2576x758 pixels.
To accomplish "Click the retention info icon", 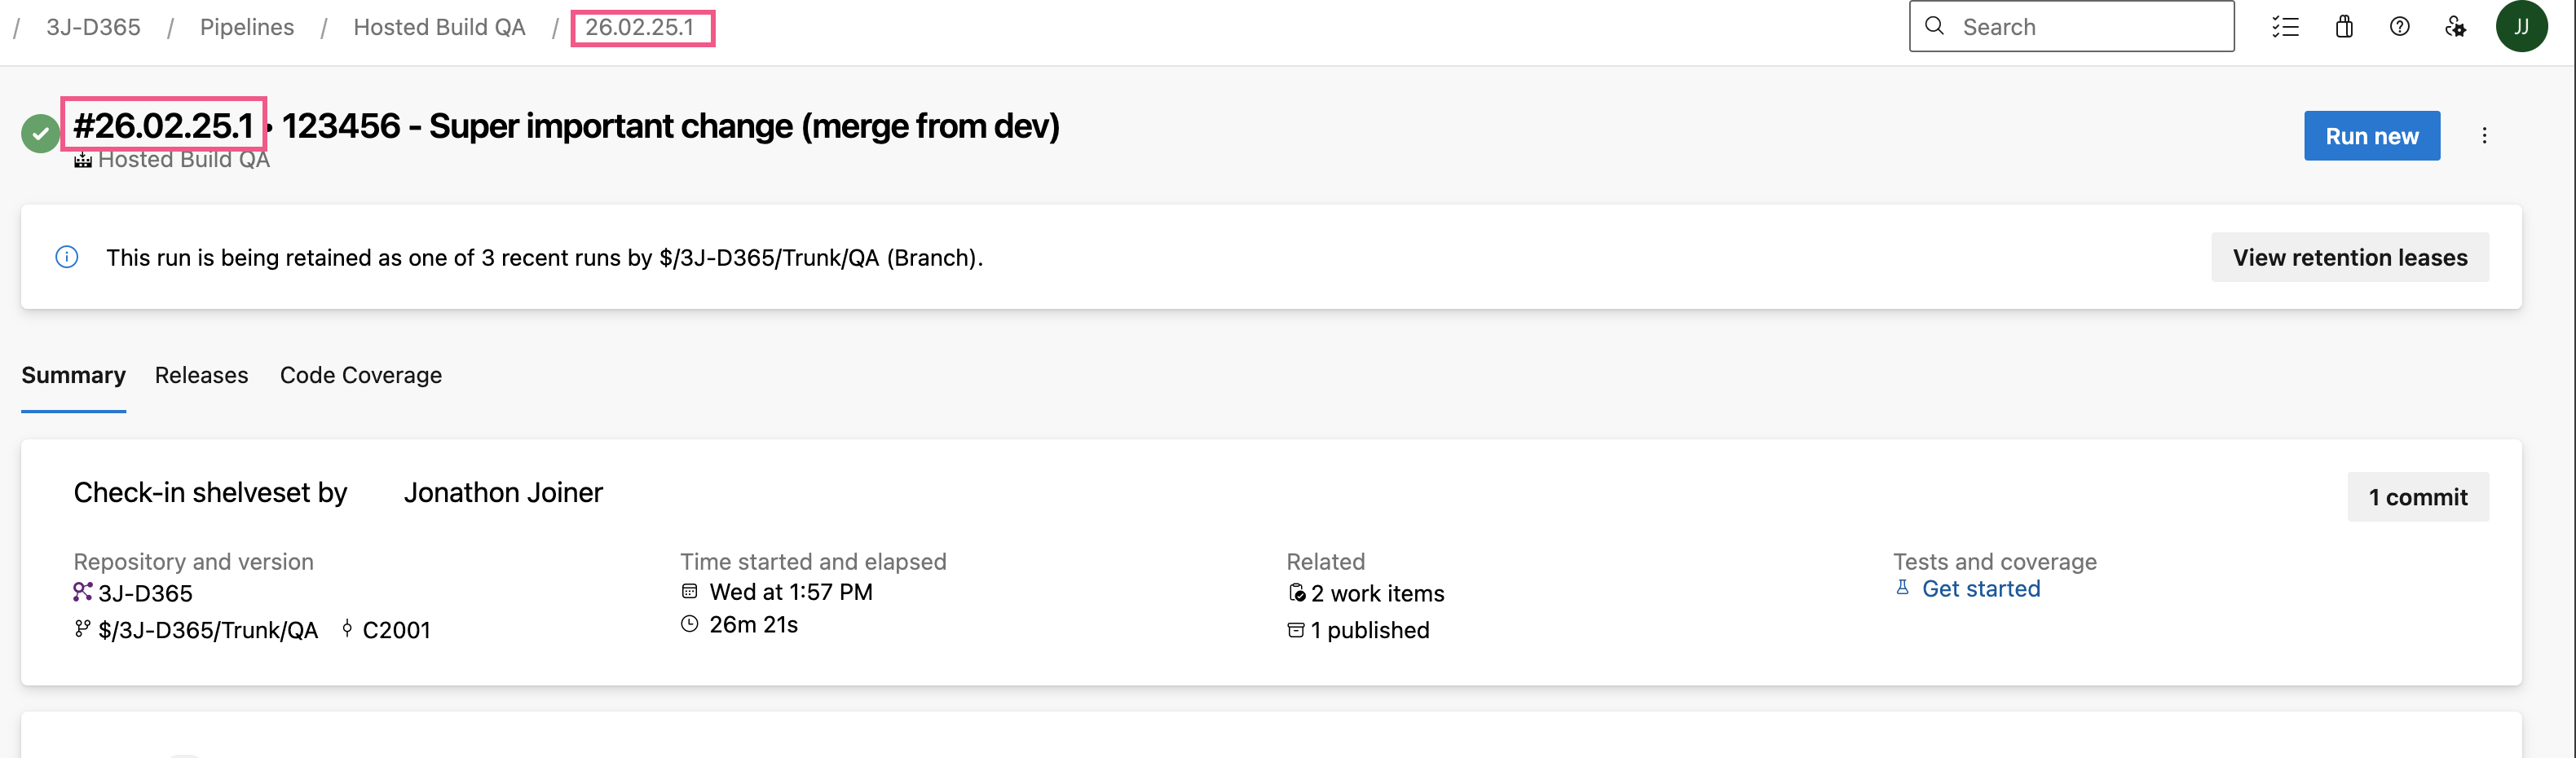I will coord(67,257).
